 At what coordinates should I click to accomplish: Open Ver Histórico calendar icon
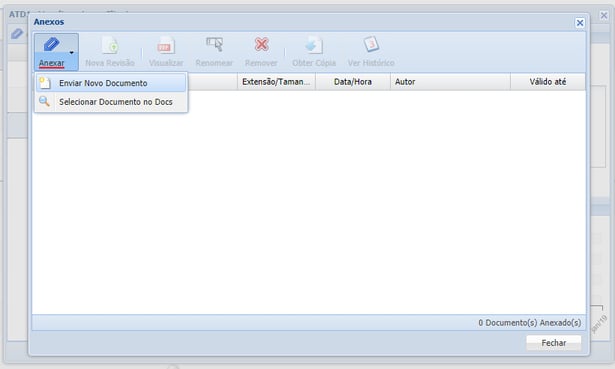click(x=371, y=44)
